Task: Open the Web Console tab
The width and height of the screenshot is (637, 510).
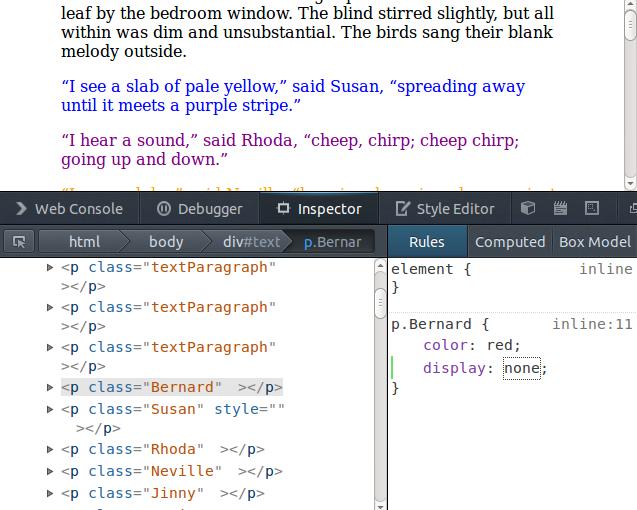Action: [x=69, y=209]
